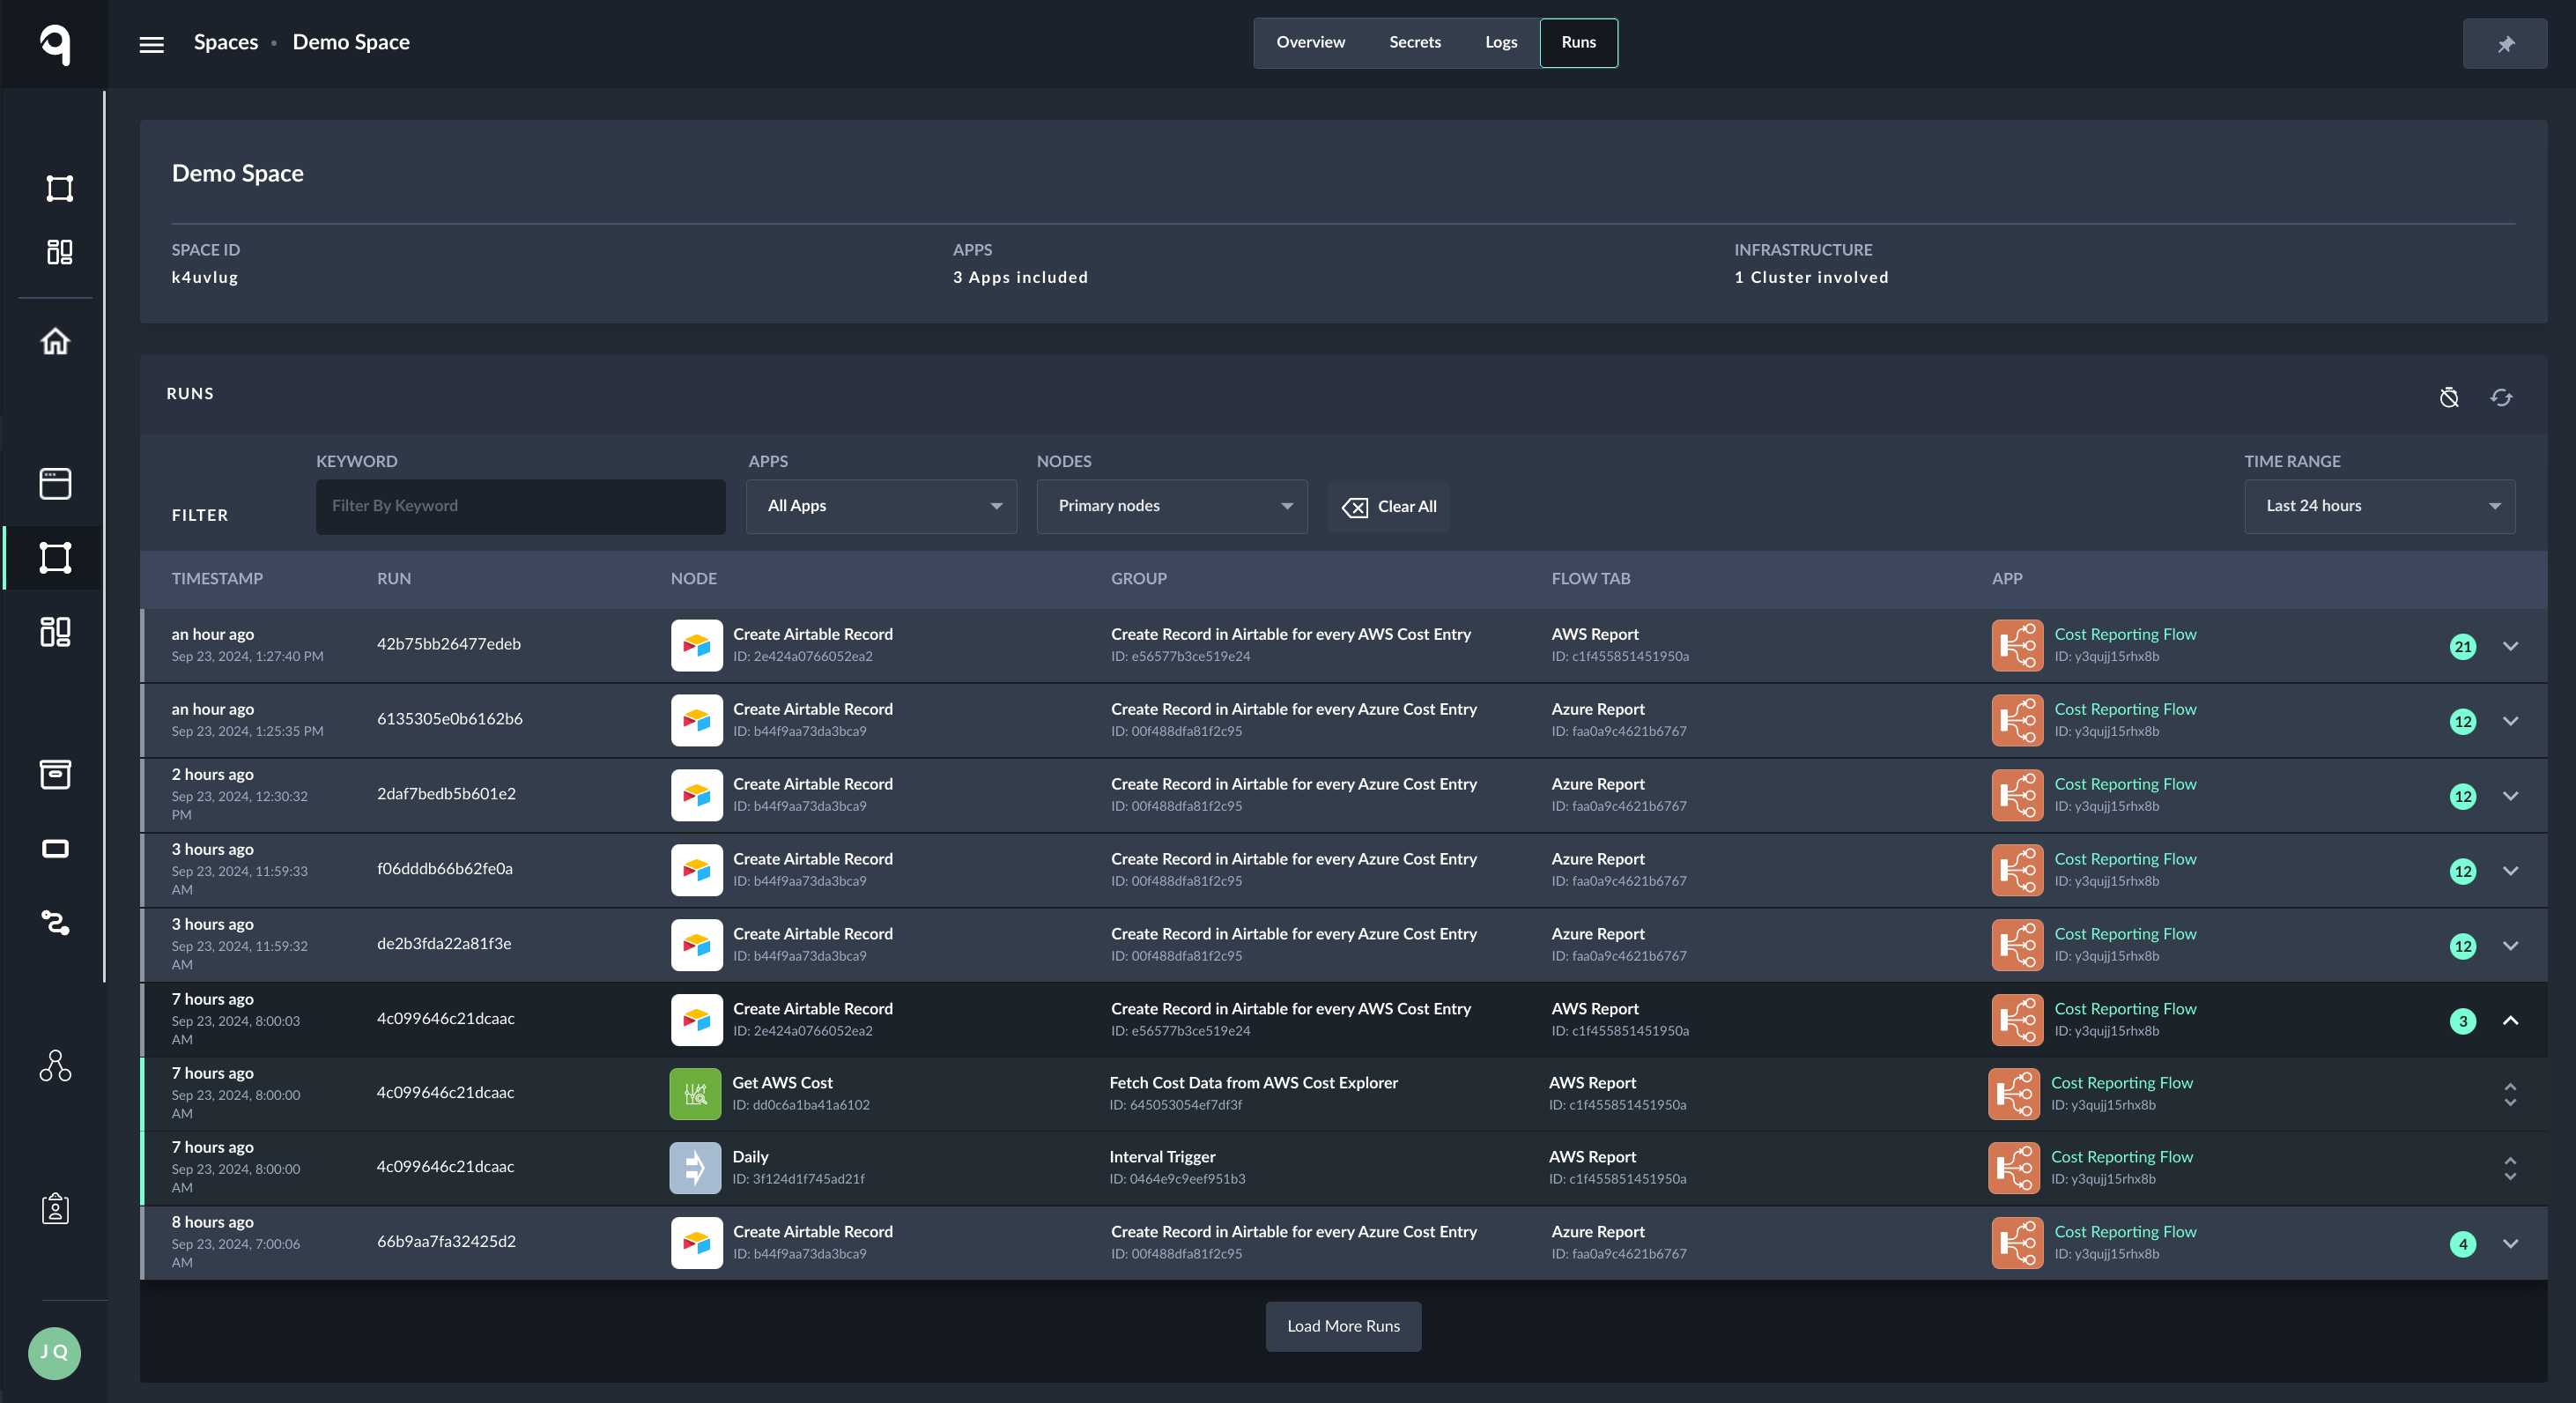Switch to the Logs tab

1500,42
